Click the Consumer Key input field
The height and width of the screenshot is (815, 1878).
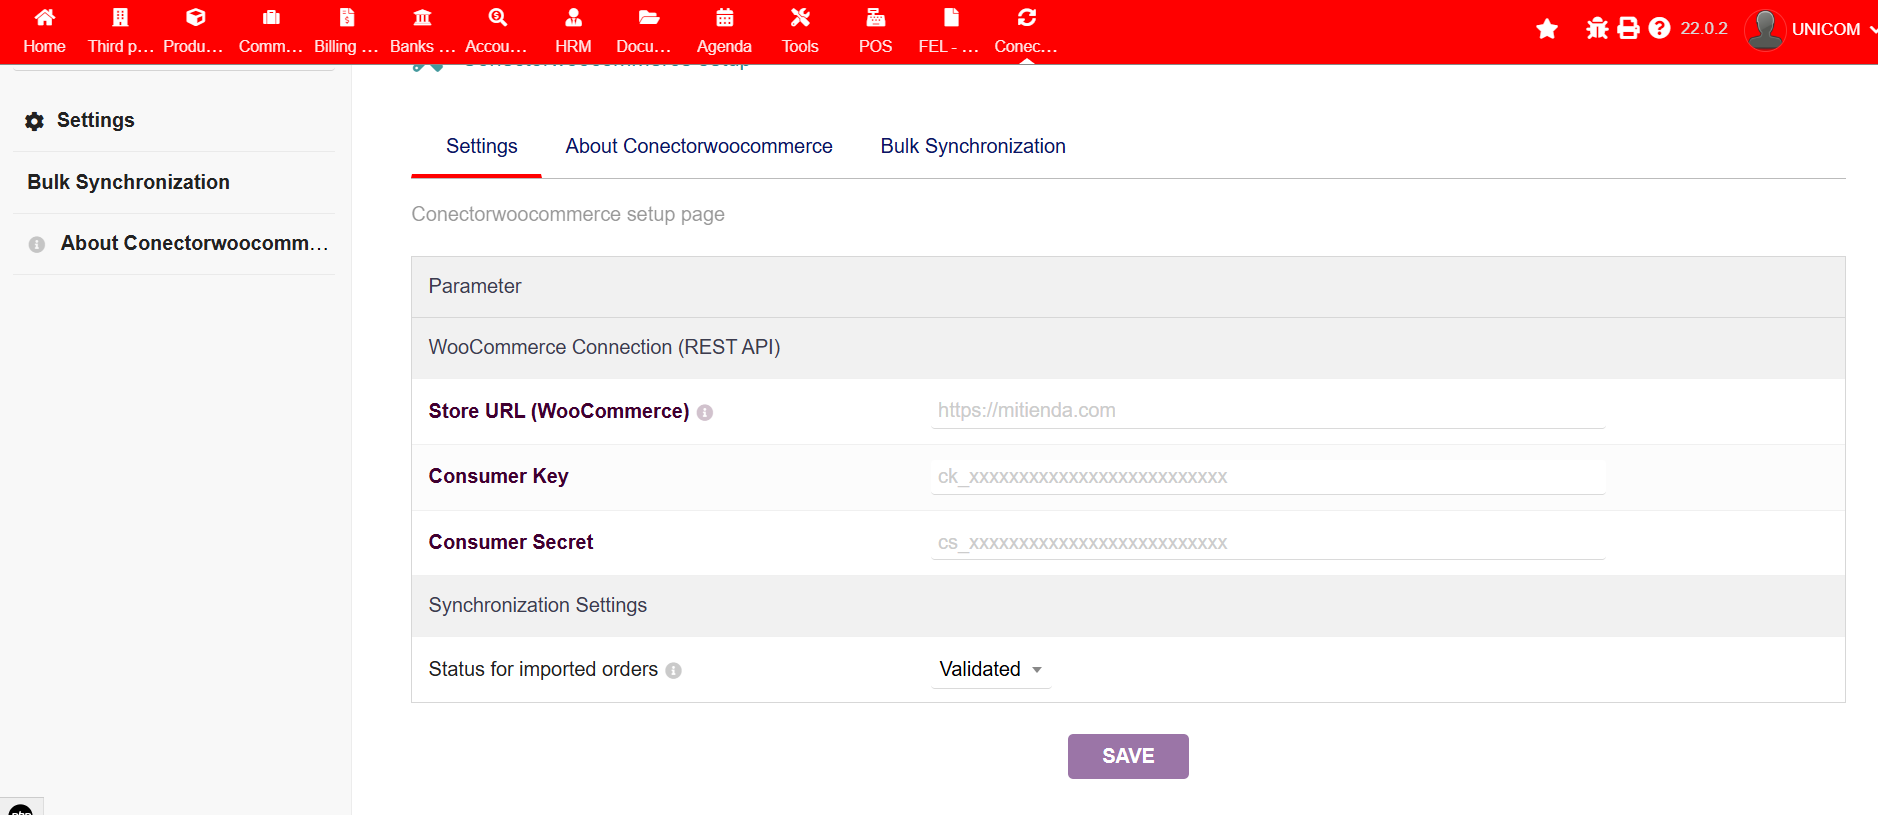pos(1267,477)
